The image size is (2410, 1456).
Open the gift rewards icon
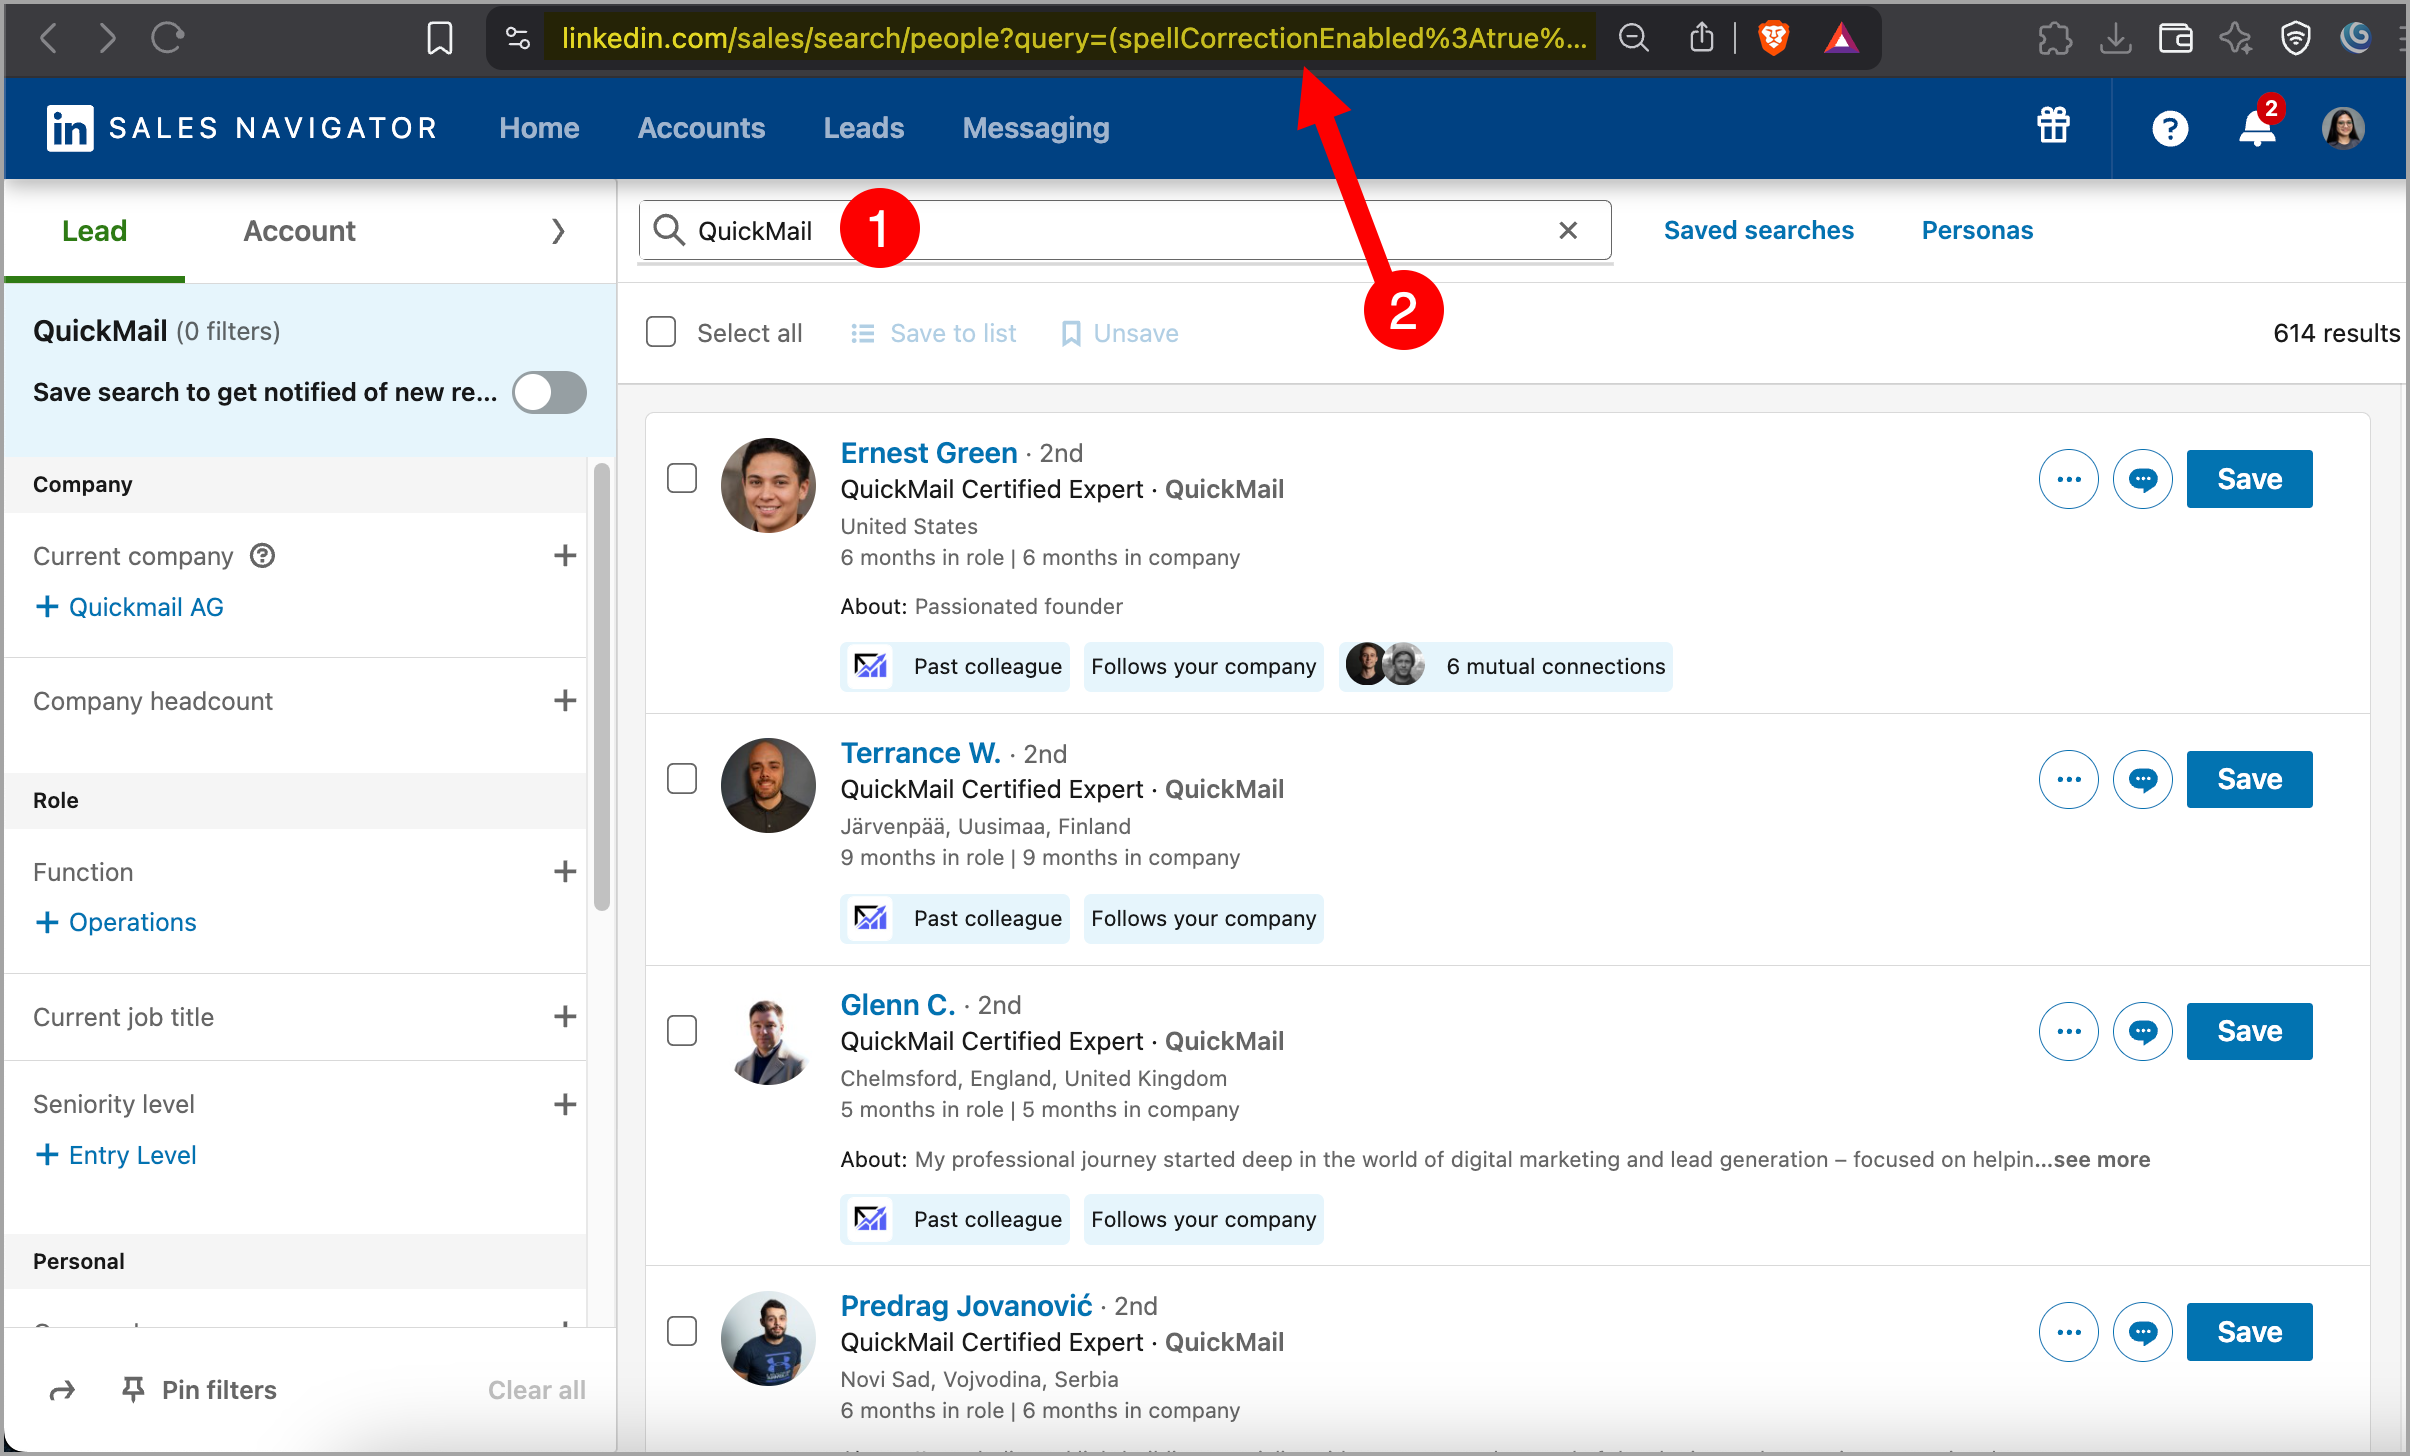(2053, 127)
